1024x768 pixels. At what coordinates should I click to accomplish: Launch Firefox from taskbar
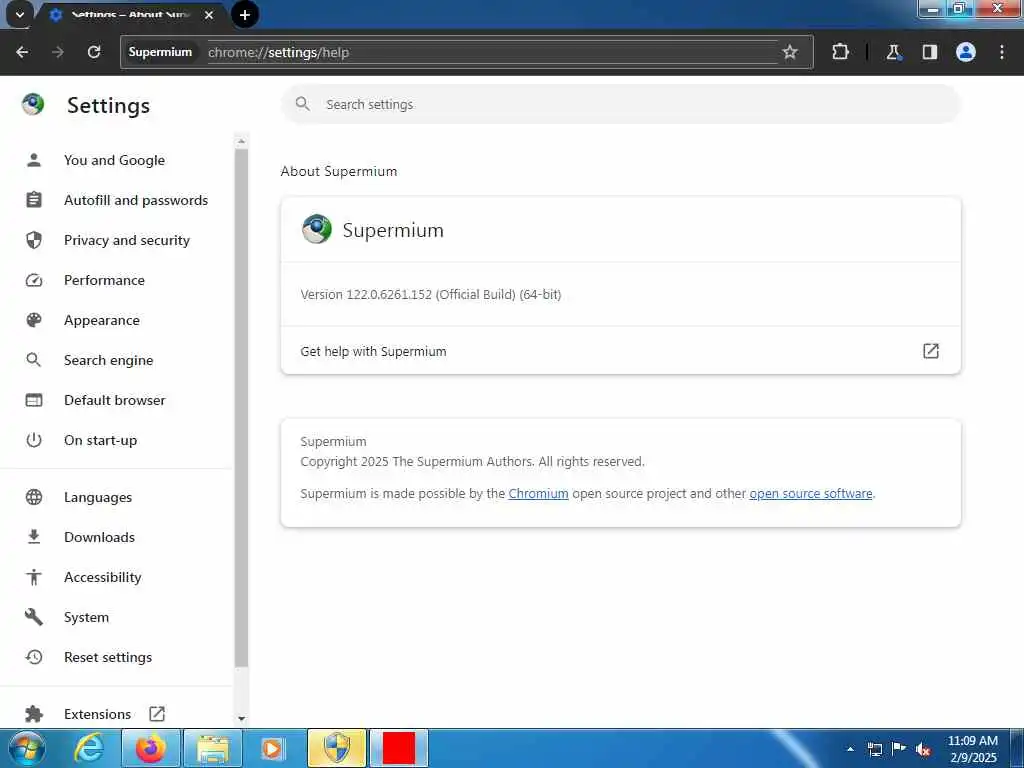coord(151,748)
